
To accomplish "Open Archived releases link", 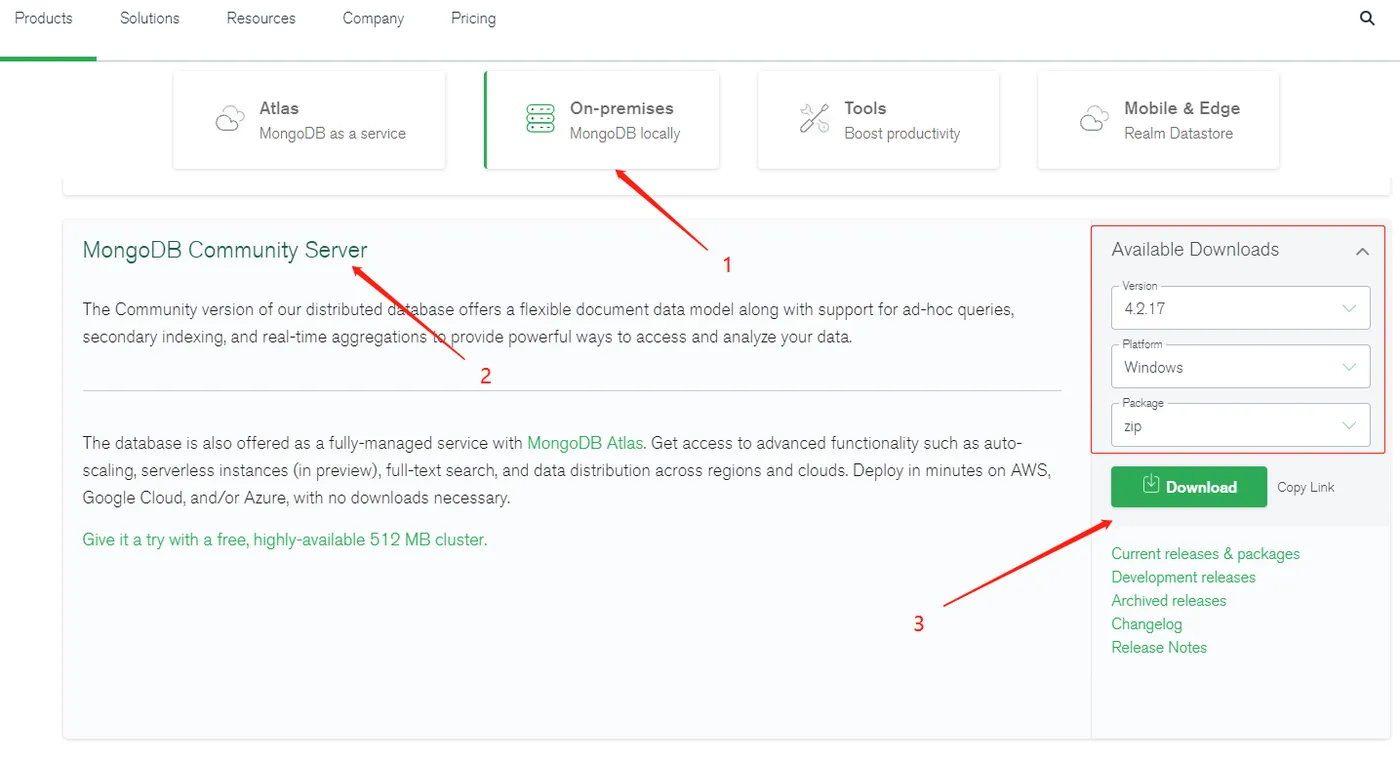I will point(1169,600).
